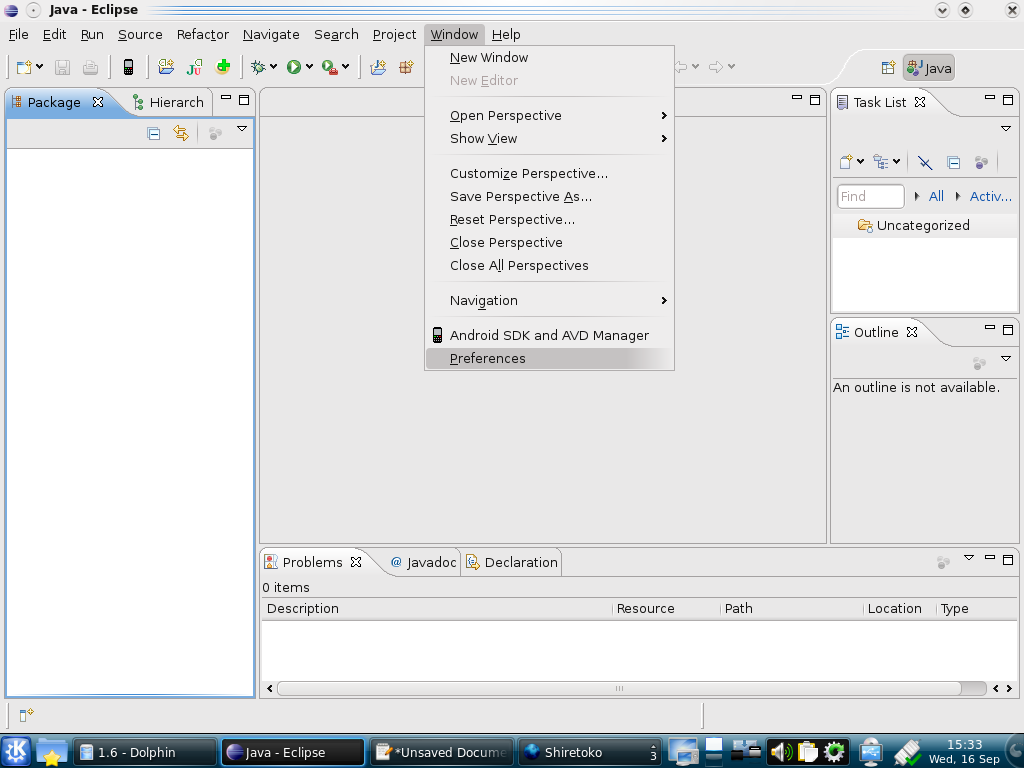Open the New wizard dropdown arrow

tap(40, 67)
